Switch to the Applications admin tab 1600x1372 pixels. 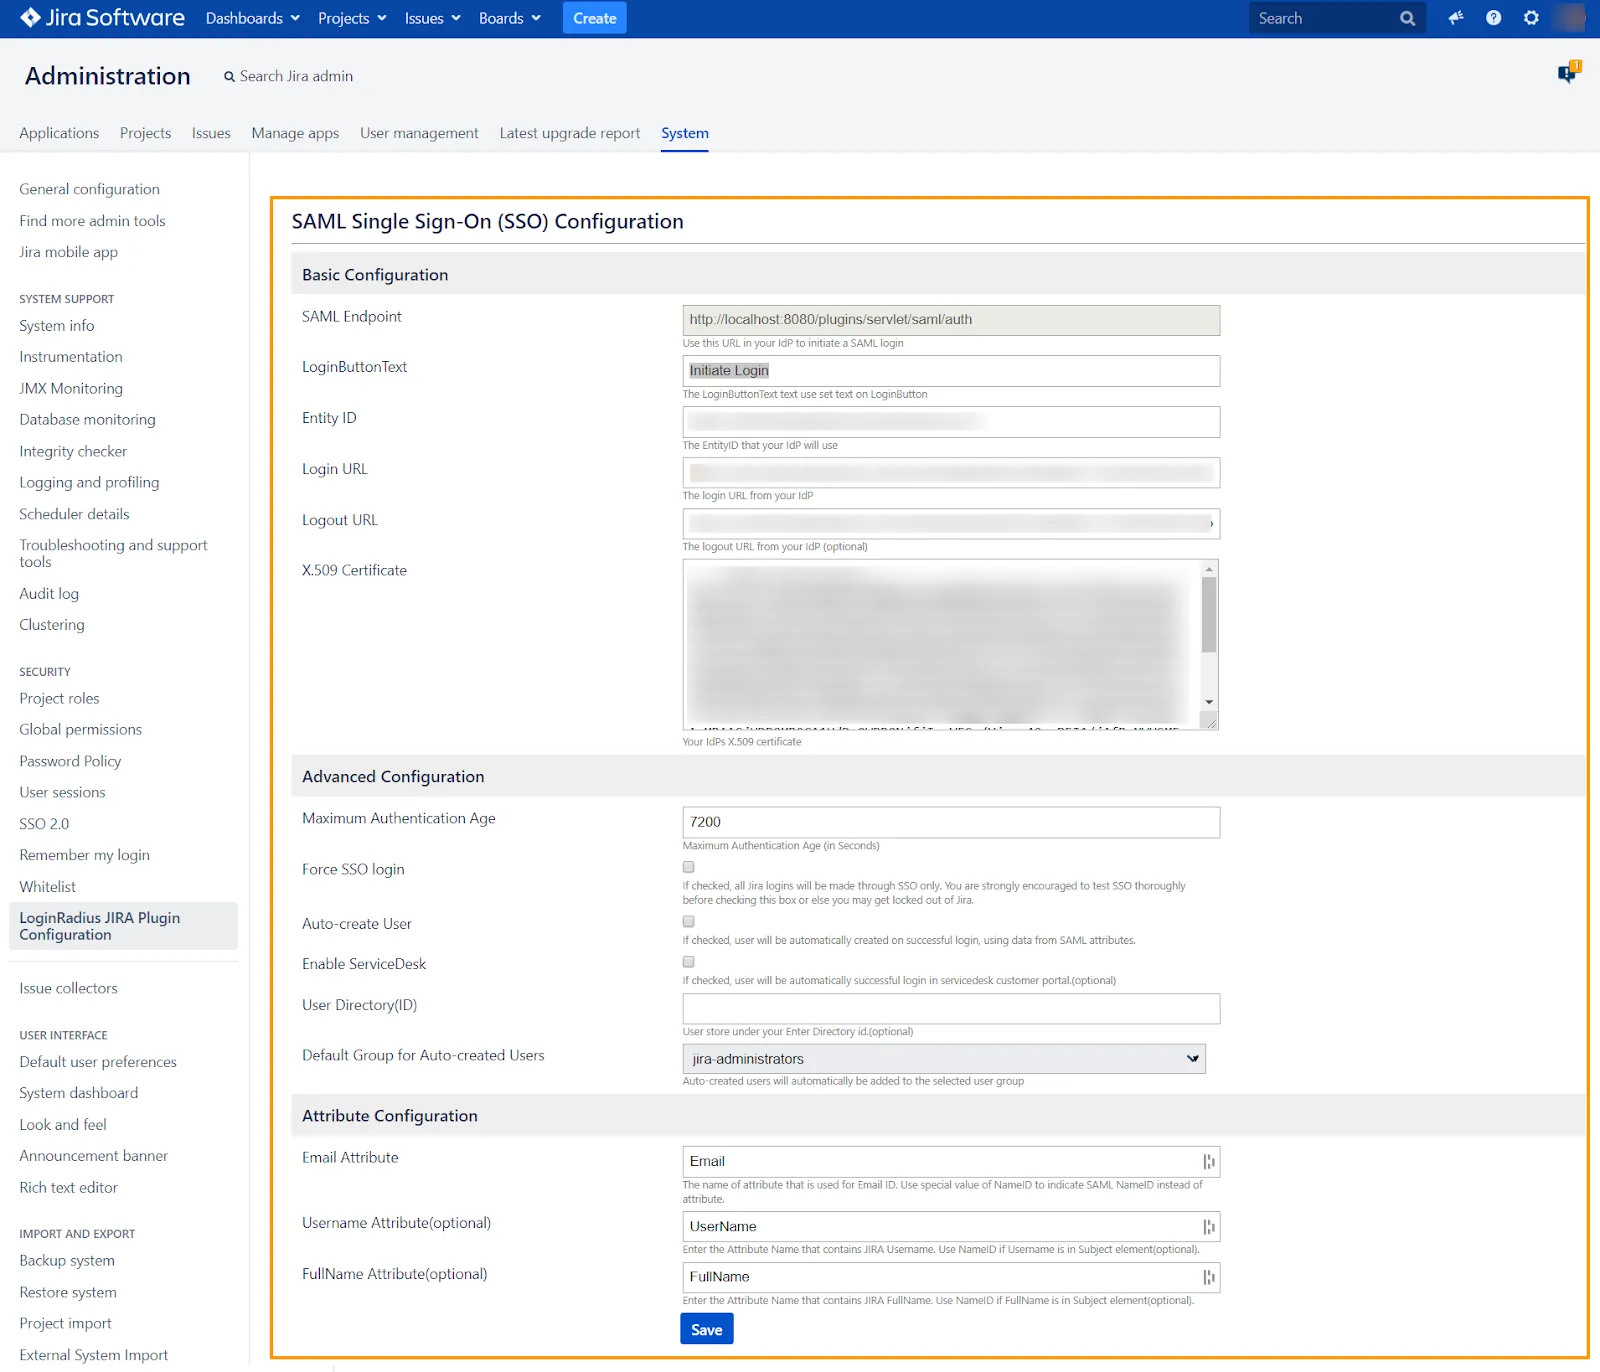(59, 133)
